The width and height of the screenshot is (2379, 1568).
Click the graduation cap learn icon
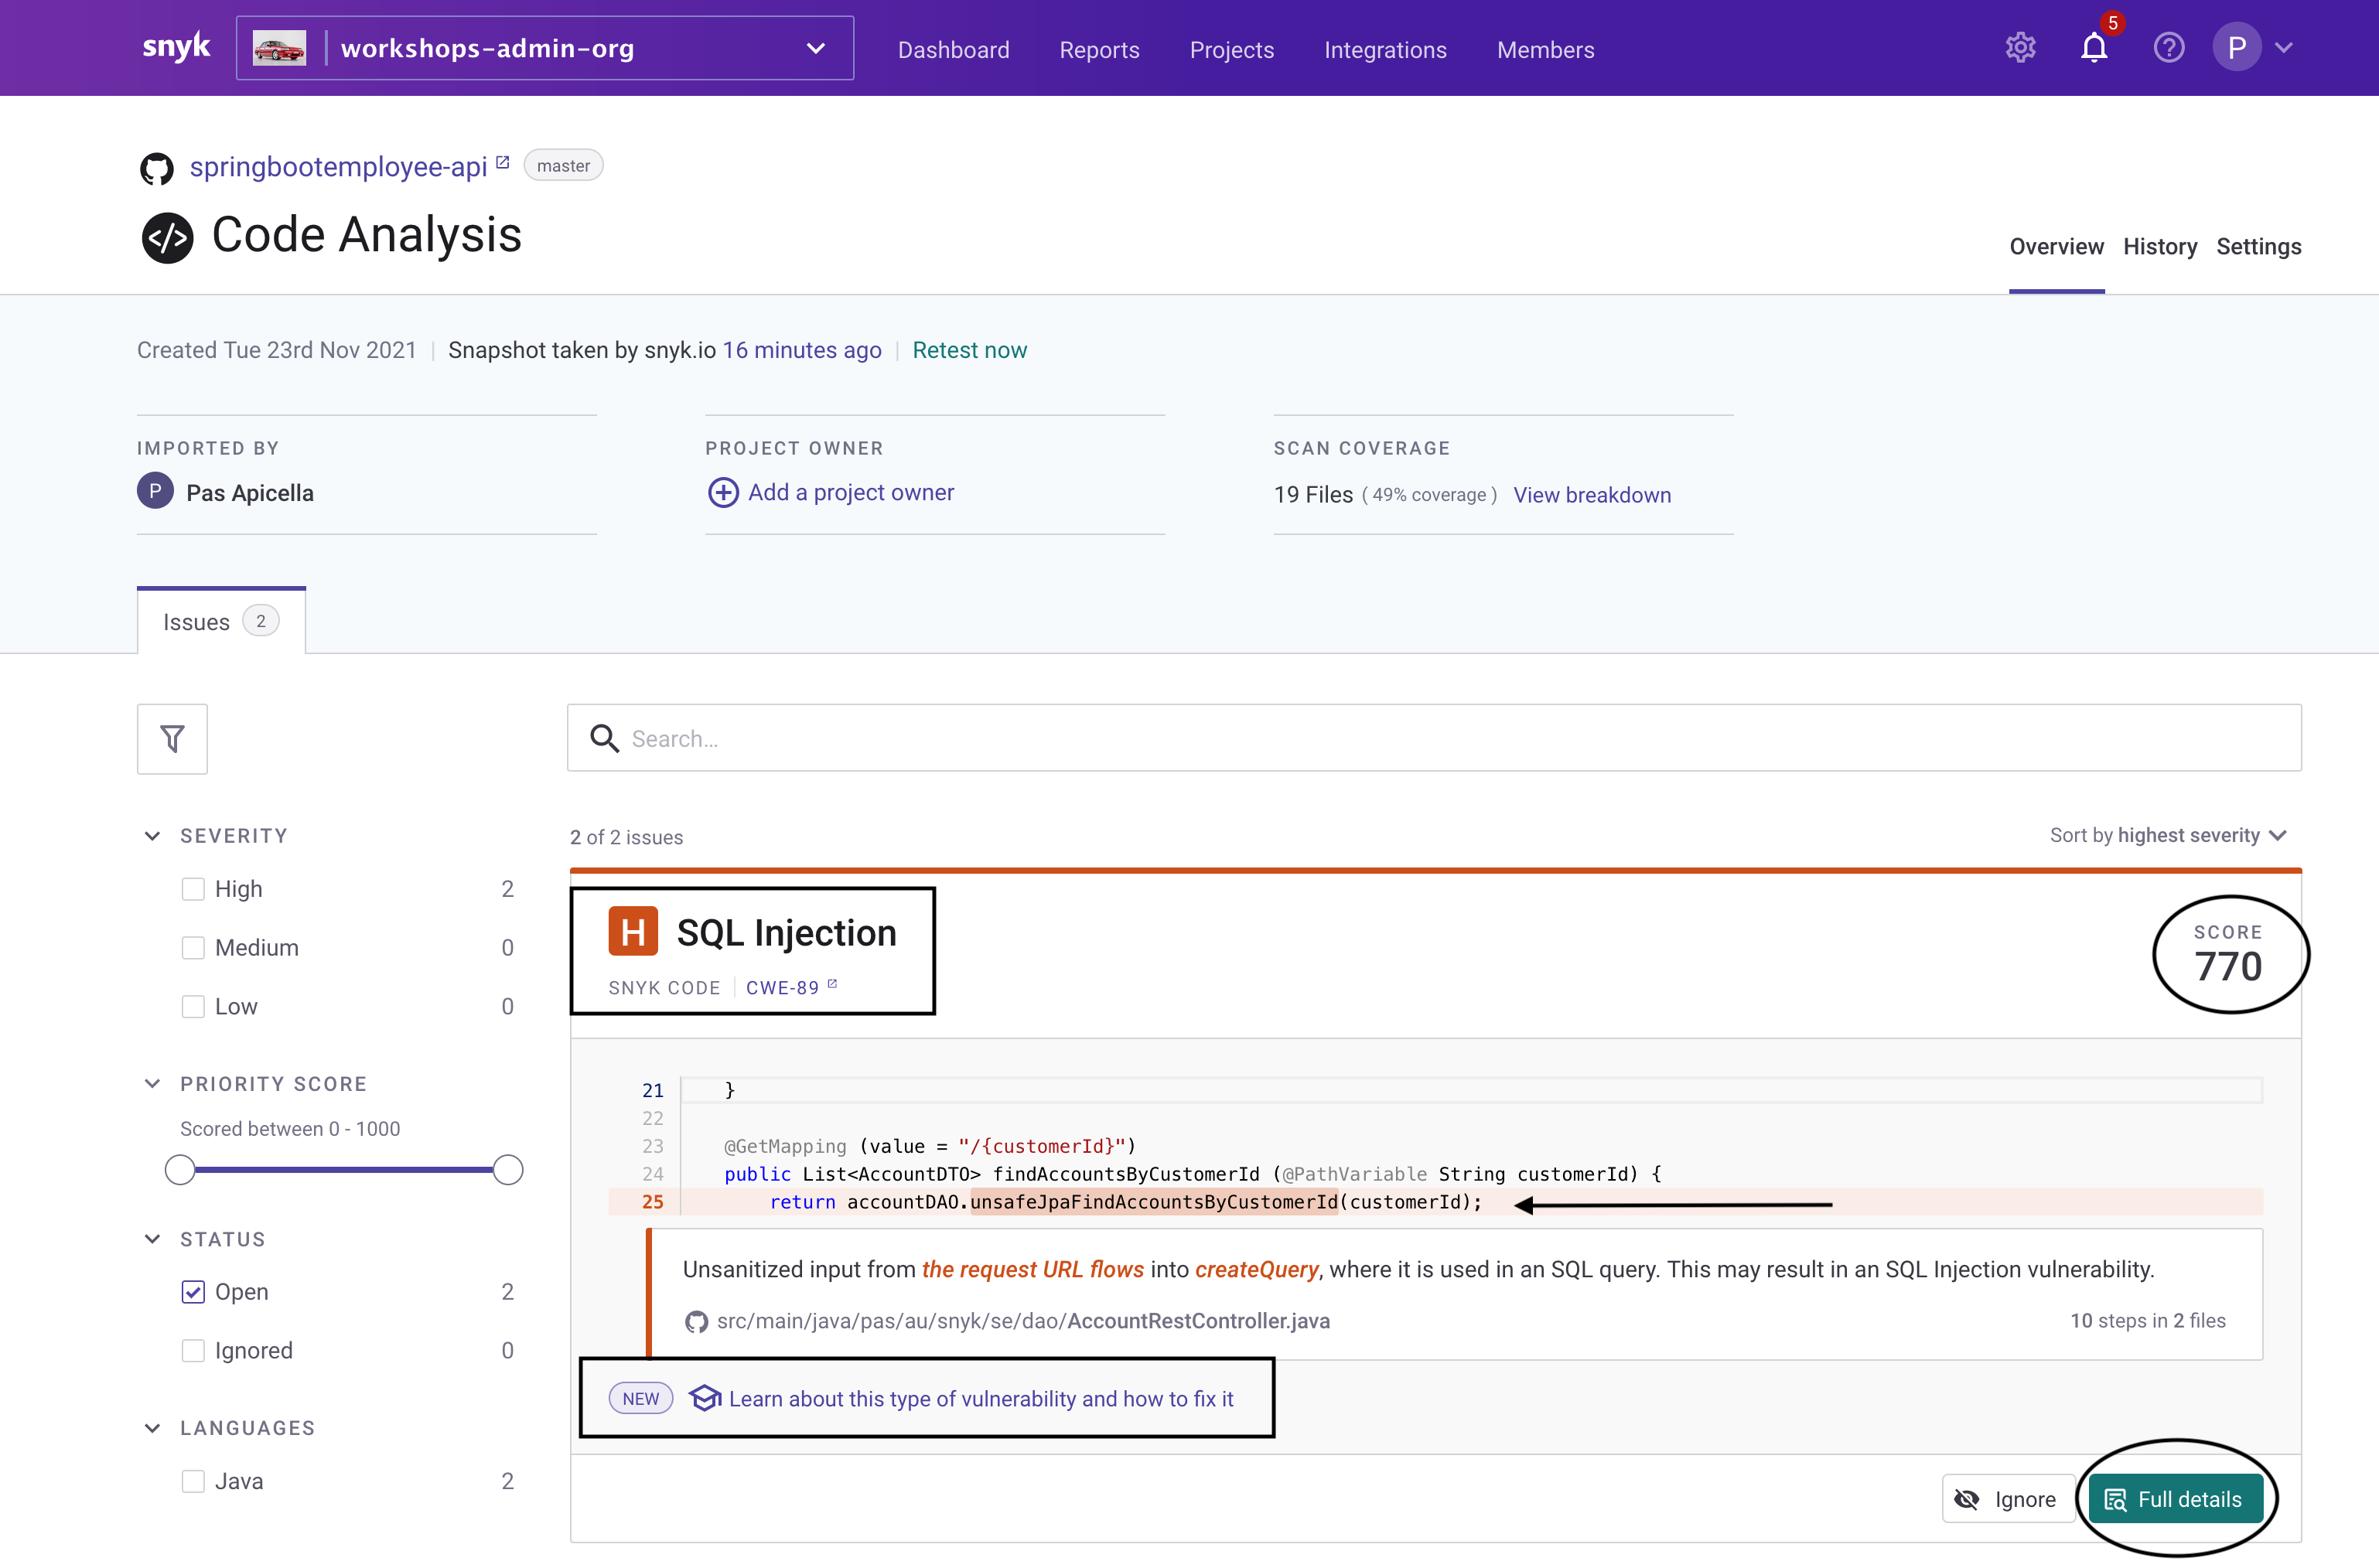[705, 1398]
